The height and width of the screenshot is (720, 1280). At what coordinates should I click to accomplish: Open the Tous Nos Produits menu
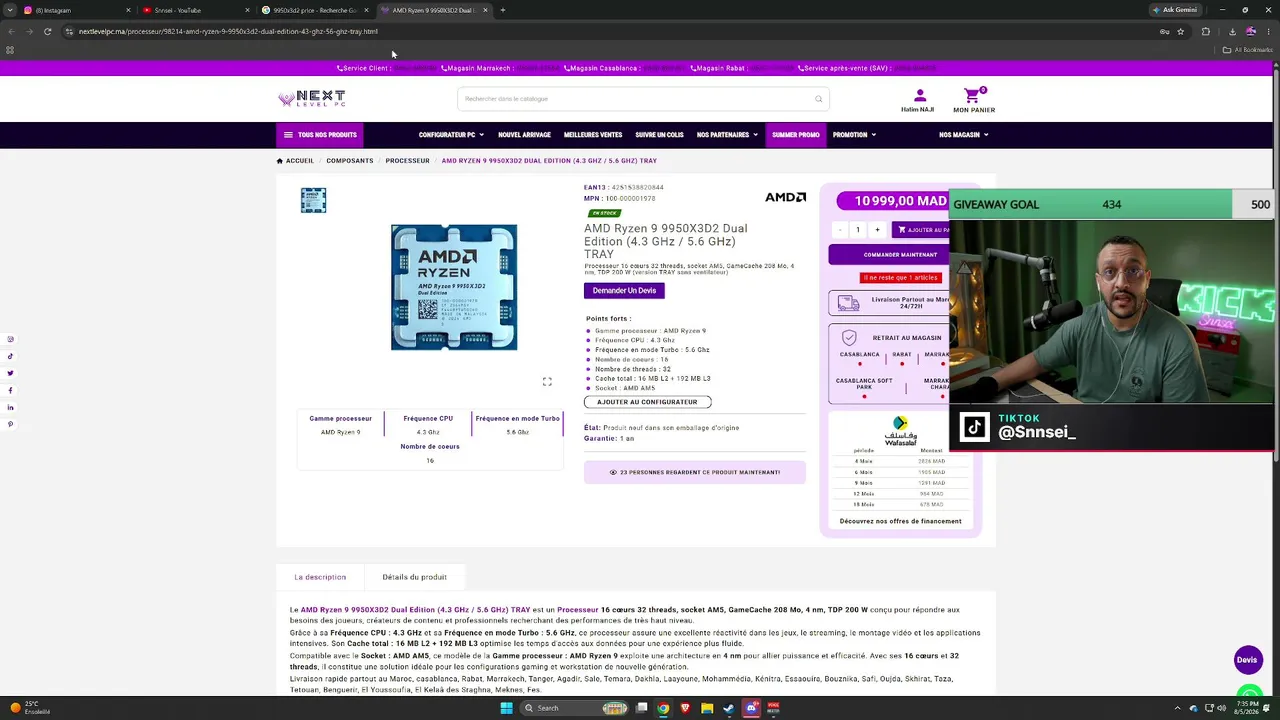[x=320, y=135]
